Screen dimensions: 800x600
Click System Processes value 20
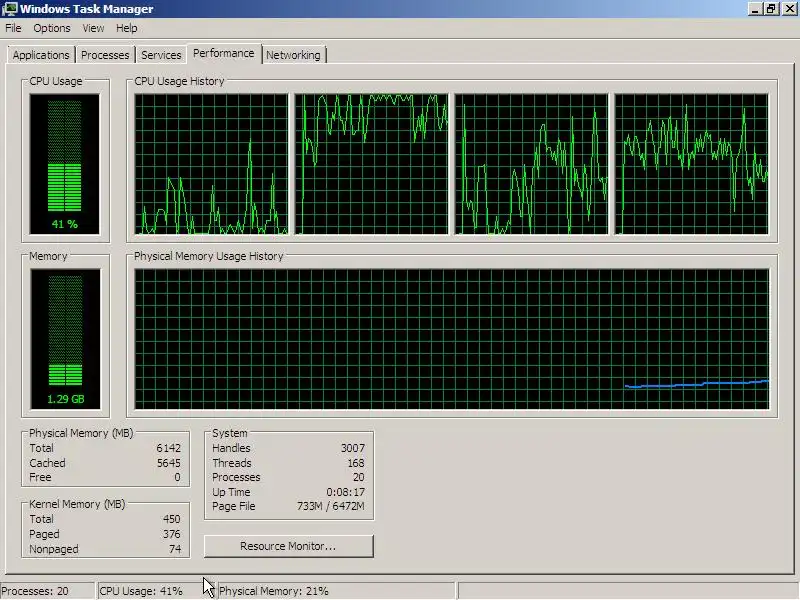(x=359, y=478)
